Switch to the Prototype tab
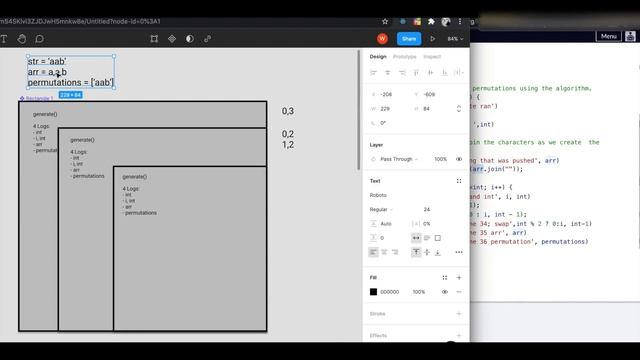This screenshot has height=360, width=640. pyautogui.click(x=404, y=57)
